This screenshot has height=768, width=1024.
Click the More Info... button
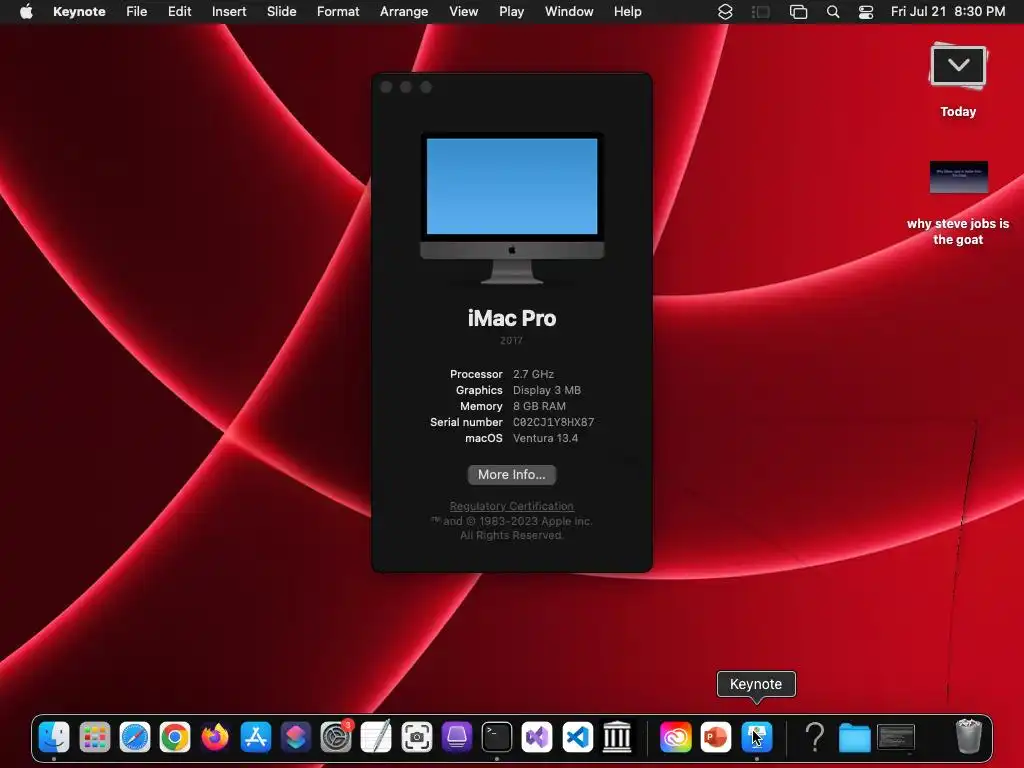point(512,475)
